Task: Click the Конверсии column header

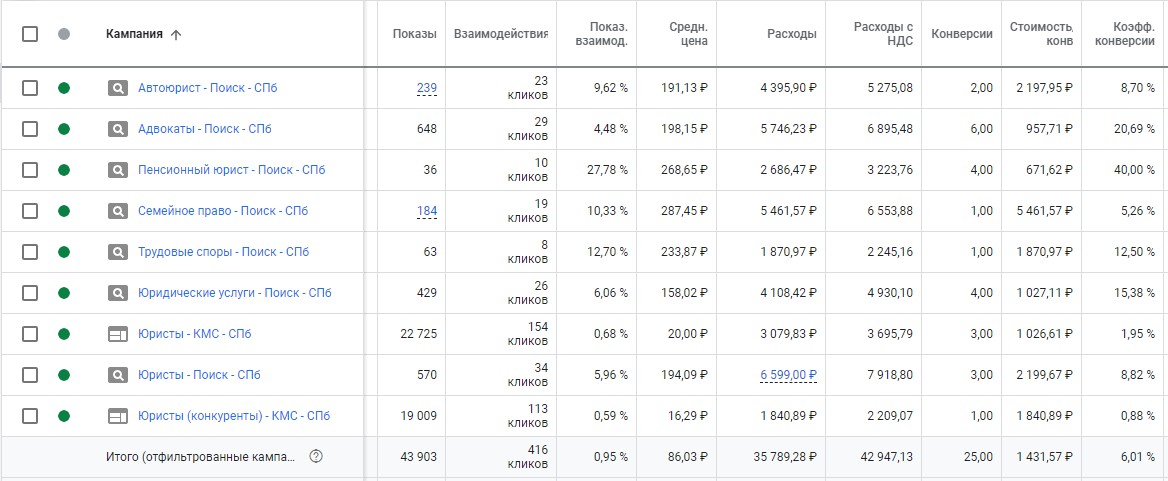Action: [x=961, y=34]
